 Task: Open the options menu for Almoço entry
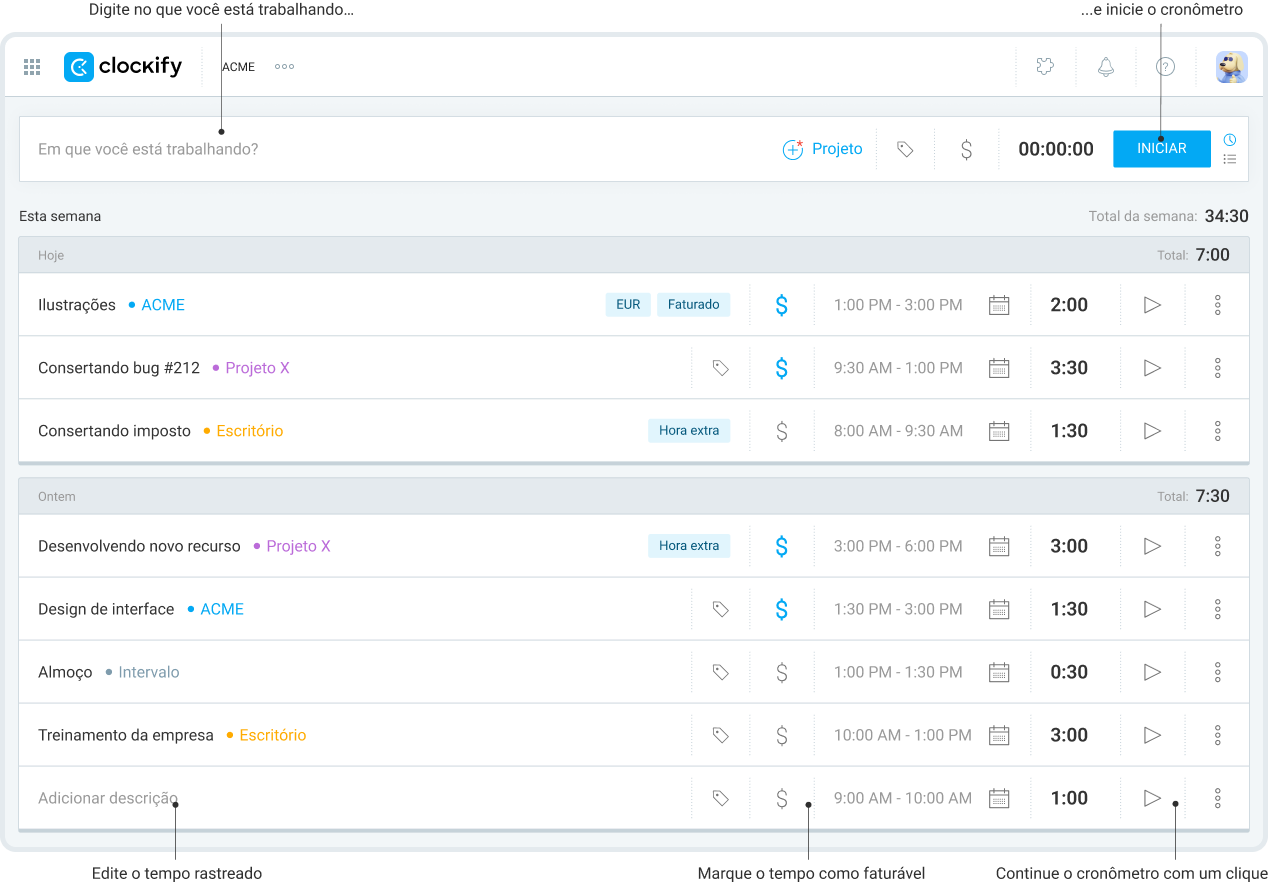1217,671
